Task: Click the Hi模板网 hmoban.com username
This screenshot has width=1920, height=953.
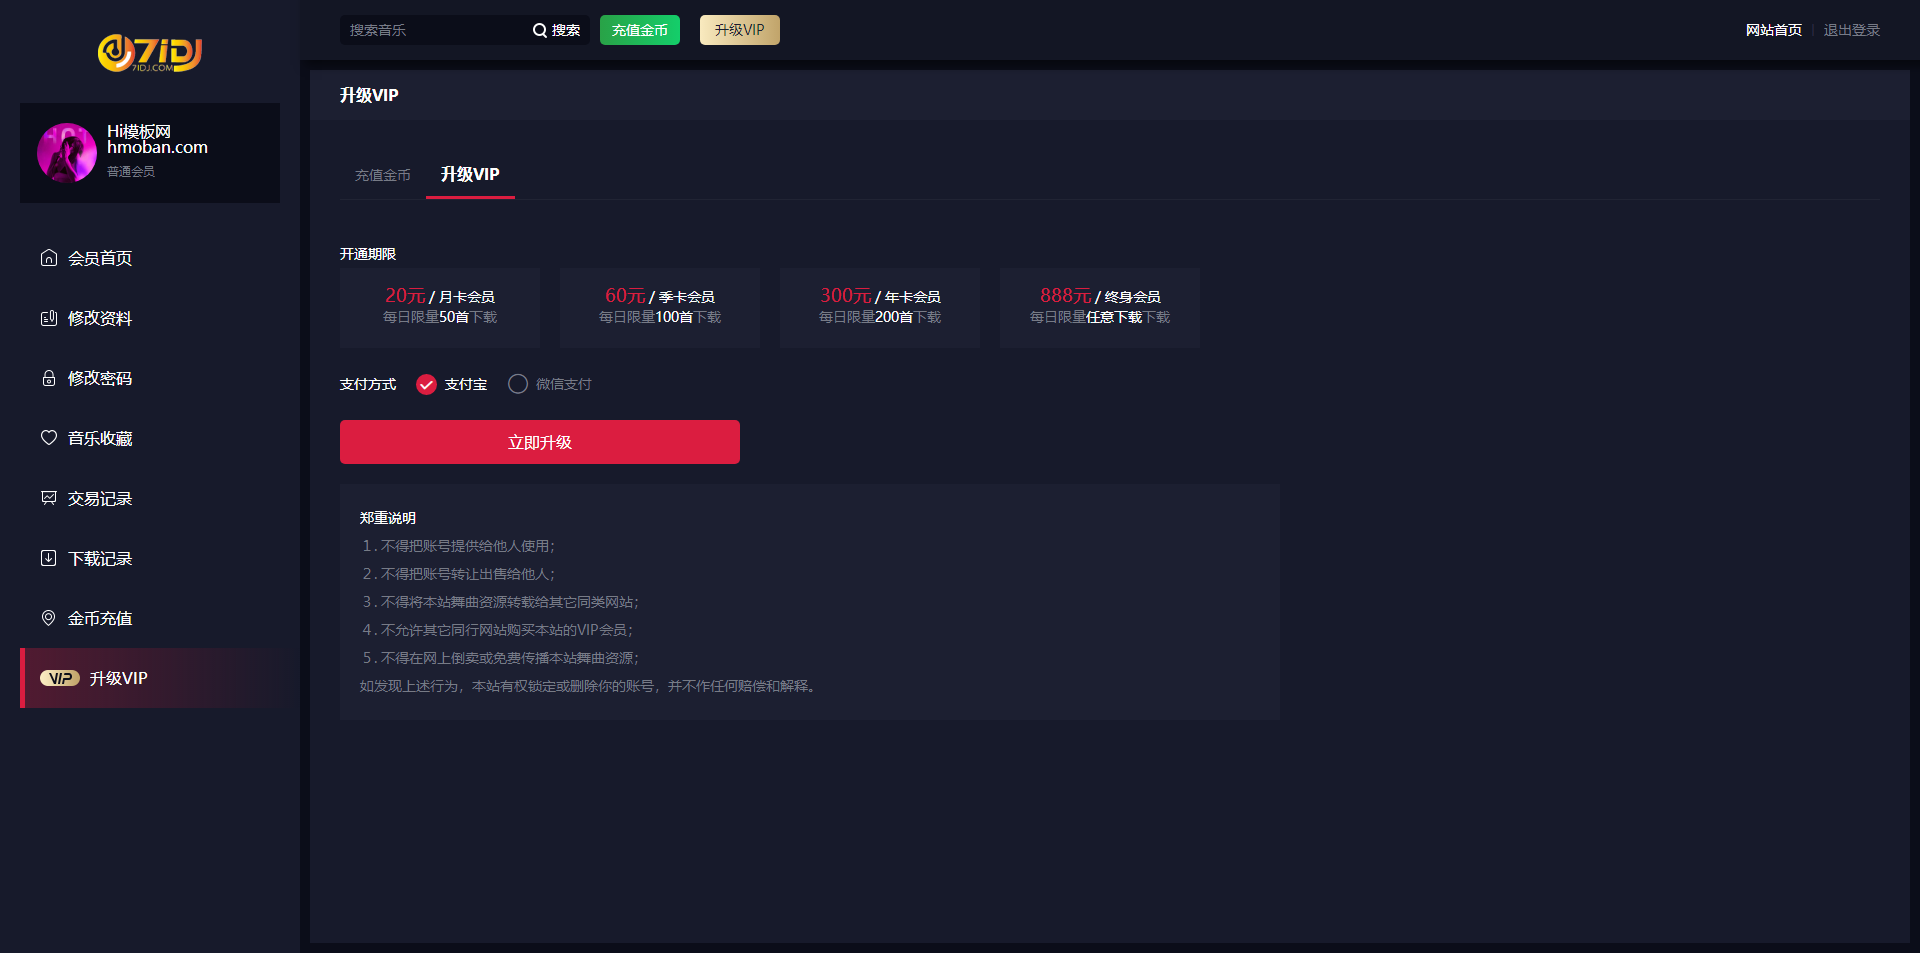Action: point(158,139)
